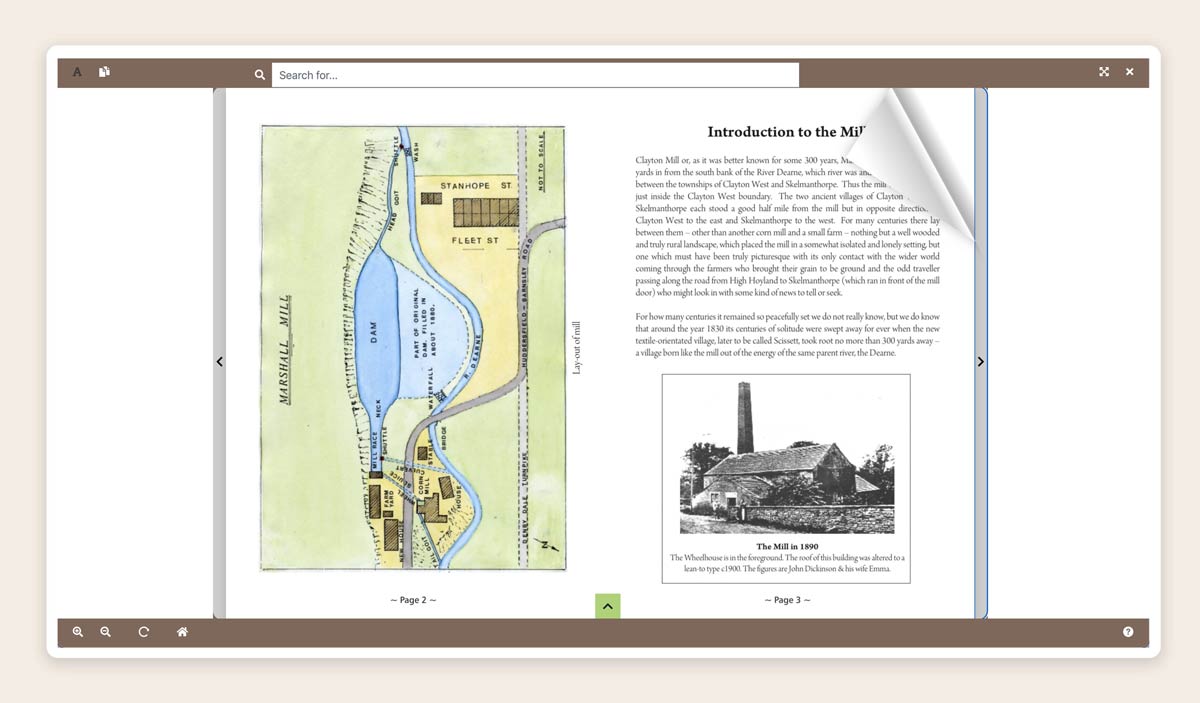
Task: Flip to the previous page with left arrow
Action: tap(220, 362)
